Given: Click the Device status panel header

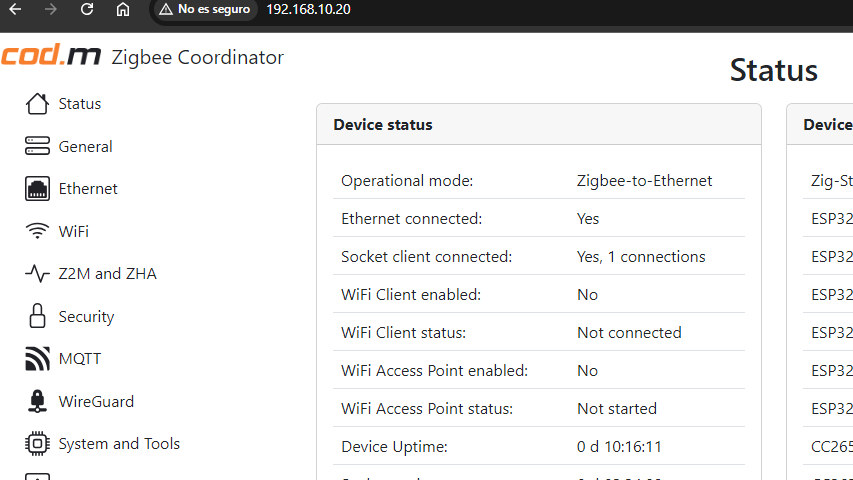Looking at the screenshot, I should click(539, 125).
